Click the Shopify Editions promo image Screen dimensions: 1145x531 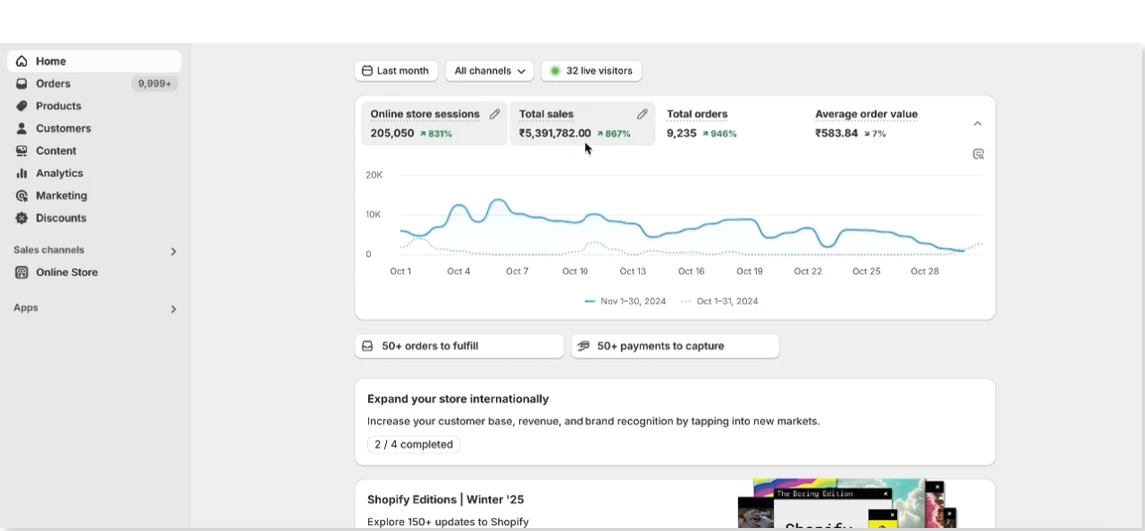tap(847, 504)
